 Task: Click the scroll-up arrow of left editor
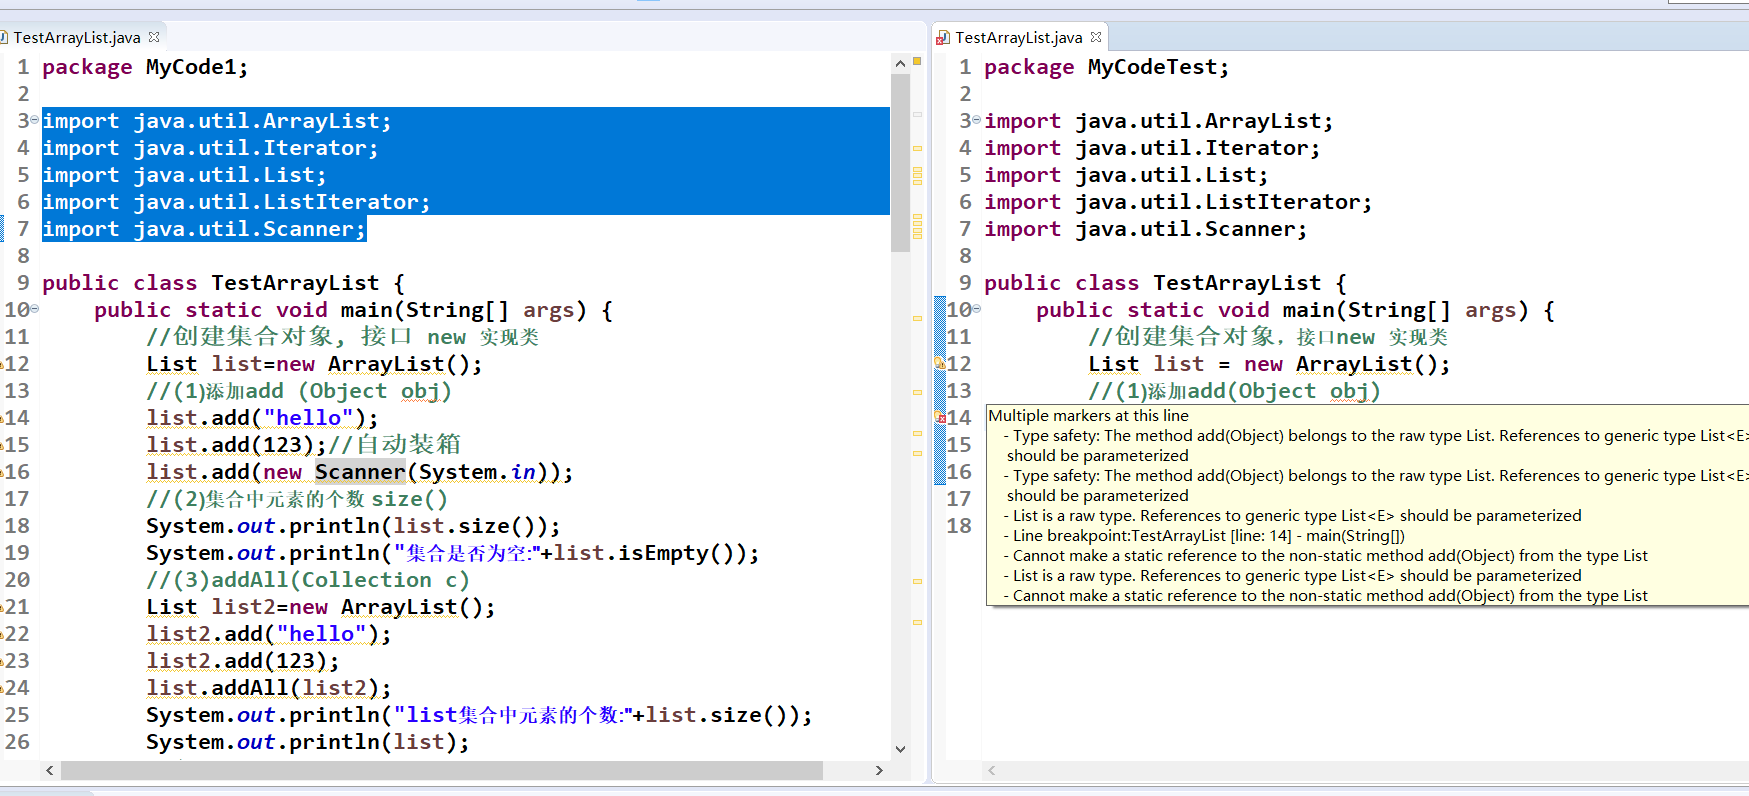[x=900, y=63]
